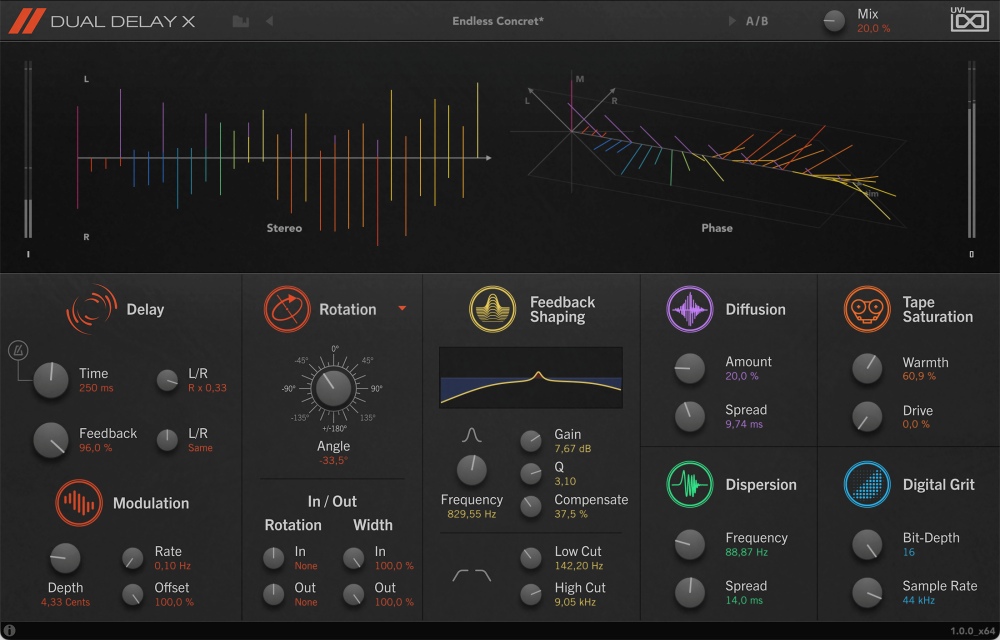Click the Drive knob
The height and width of the screenshot is (640, 1000).
[x=867, y=417]
